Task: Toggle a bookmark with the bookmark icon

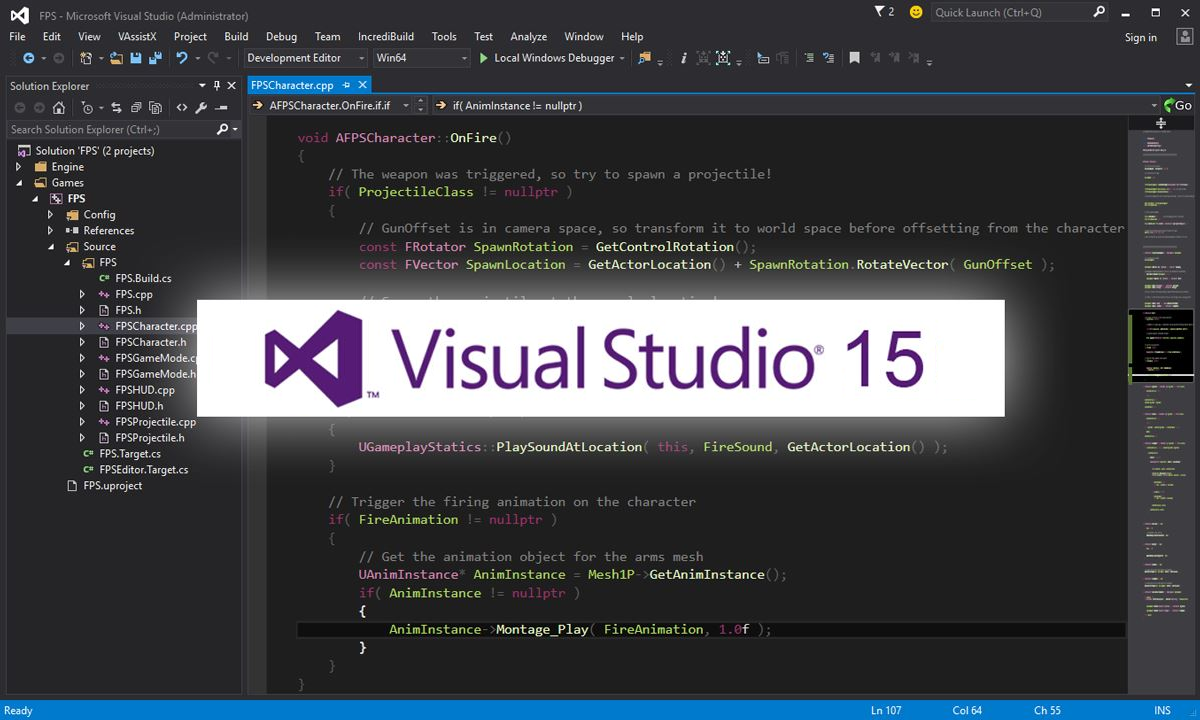Action: click(x=854, y=58)
